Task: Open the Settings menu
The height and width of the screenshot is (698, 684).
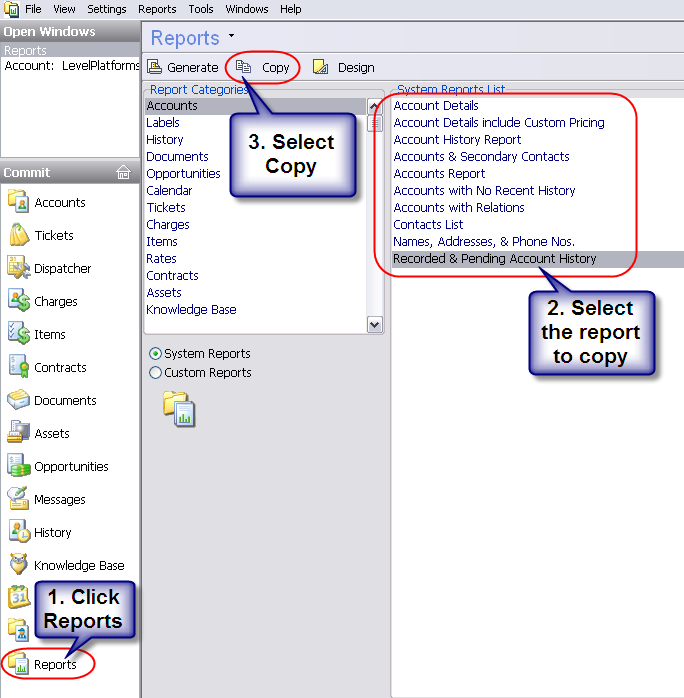Action: (x=107, y=9)
